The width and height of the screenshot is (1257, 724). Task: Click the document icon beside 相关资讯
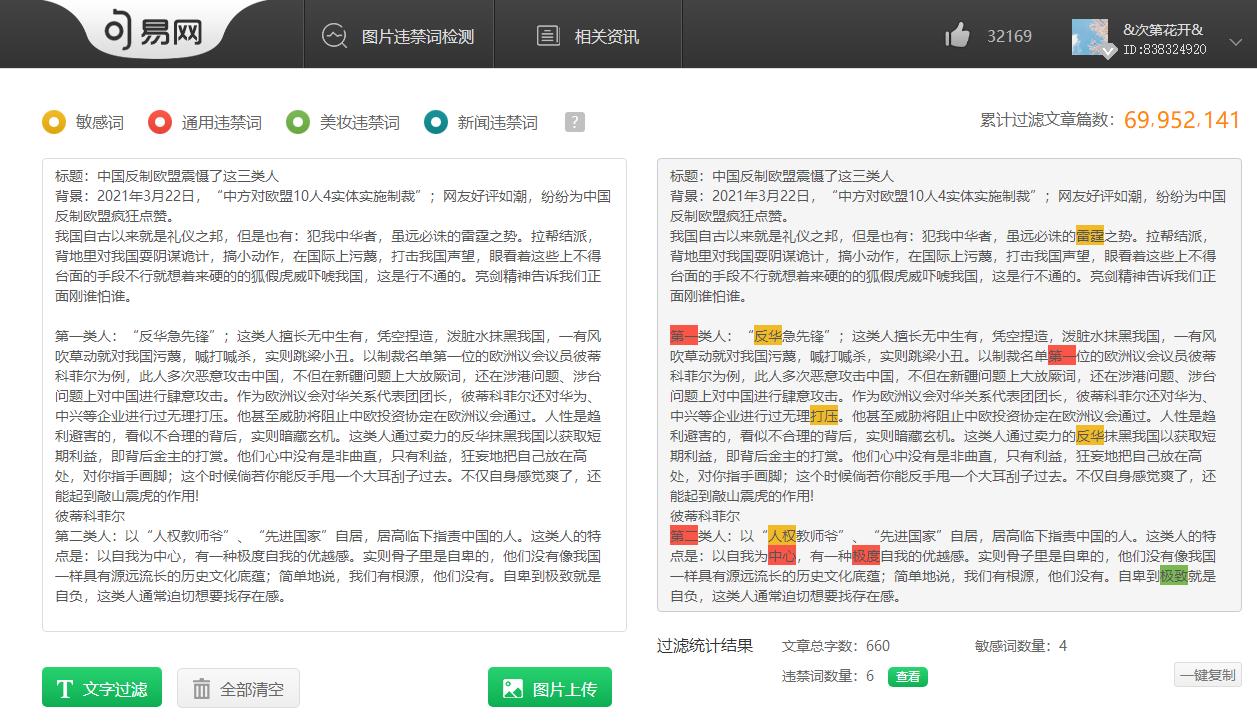pyautogui.click(x=547, y=34)
